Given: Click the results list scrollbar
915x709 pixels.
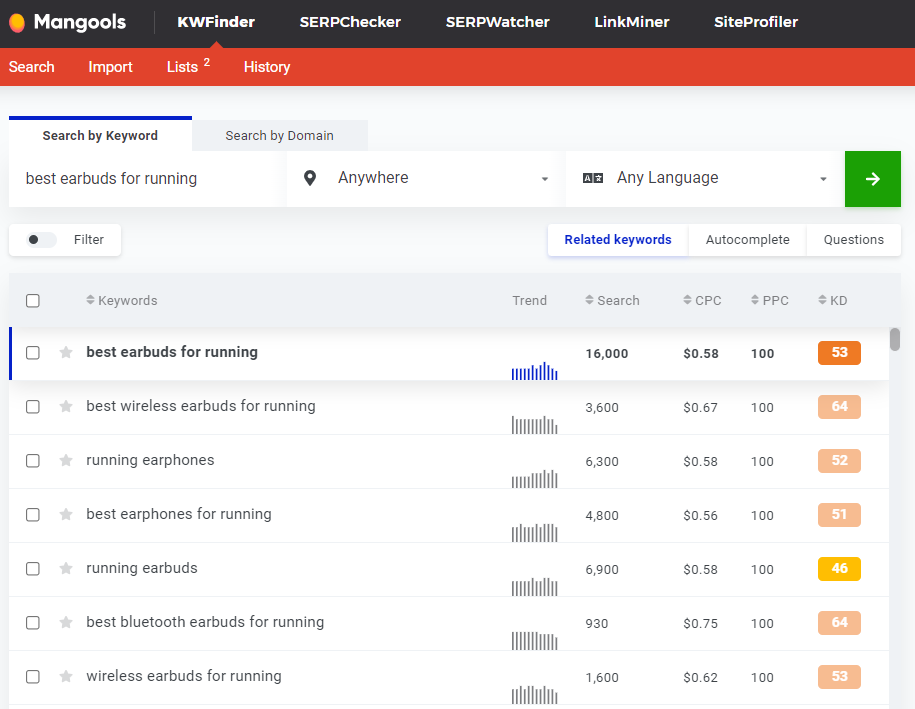Looking at the screenshot, I should [x=895, y=340].
